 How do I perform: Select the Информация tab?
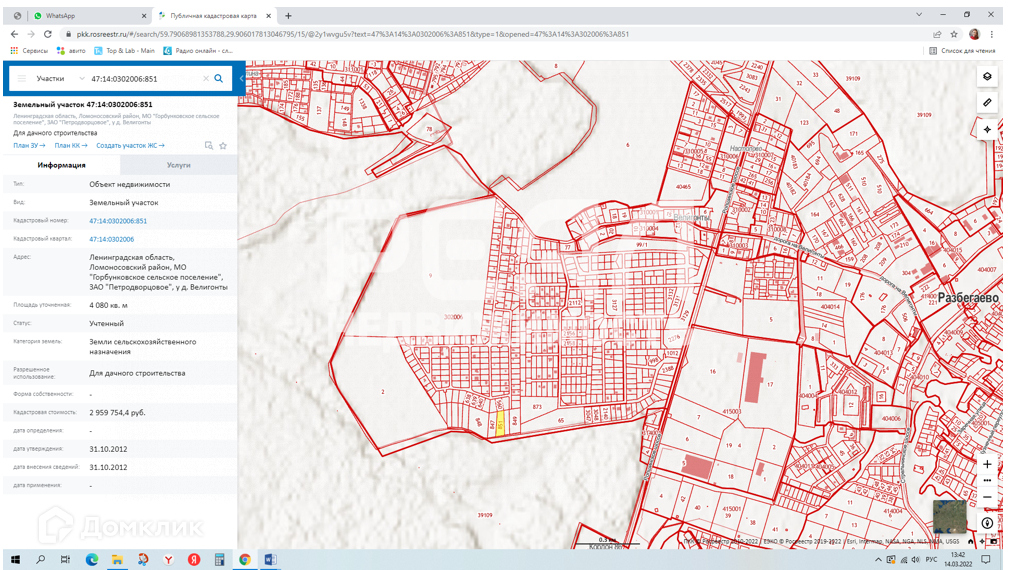coord(61,165)
